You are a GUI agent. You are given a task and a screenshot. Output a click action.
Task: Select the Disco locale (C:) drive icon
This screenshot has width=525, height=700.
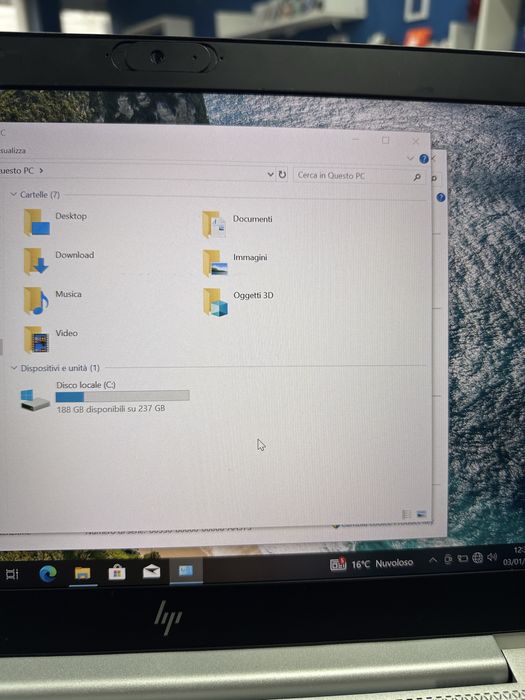click(34, 400)
